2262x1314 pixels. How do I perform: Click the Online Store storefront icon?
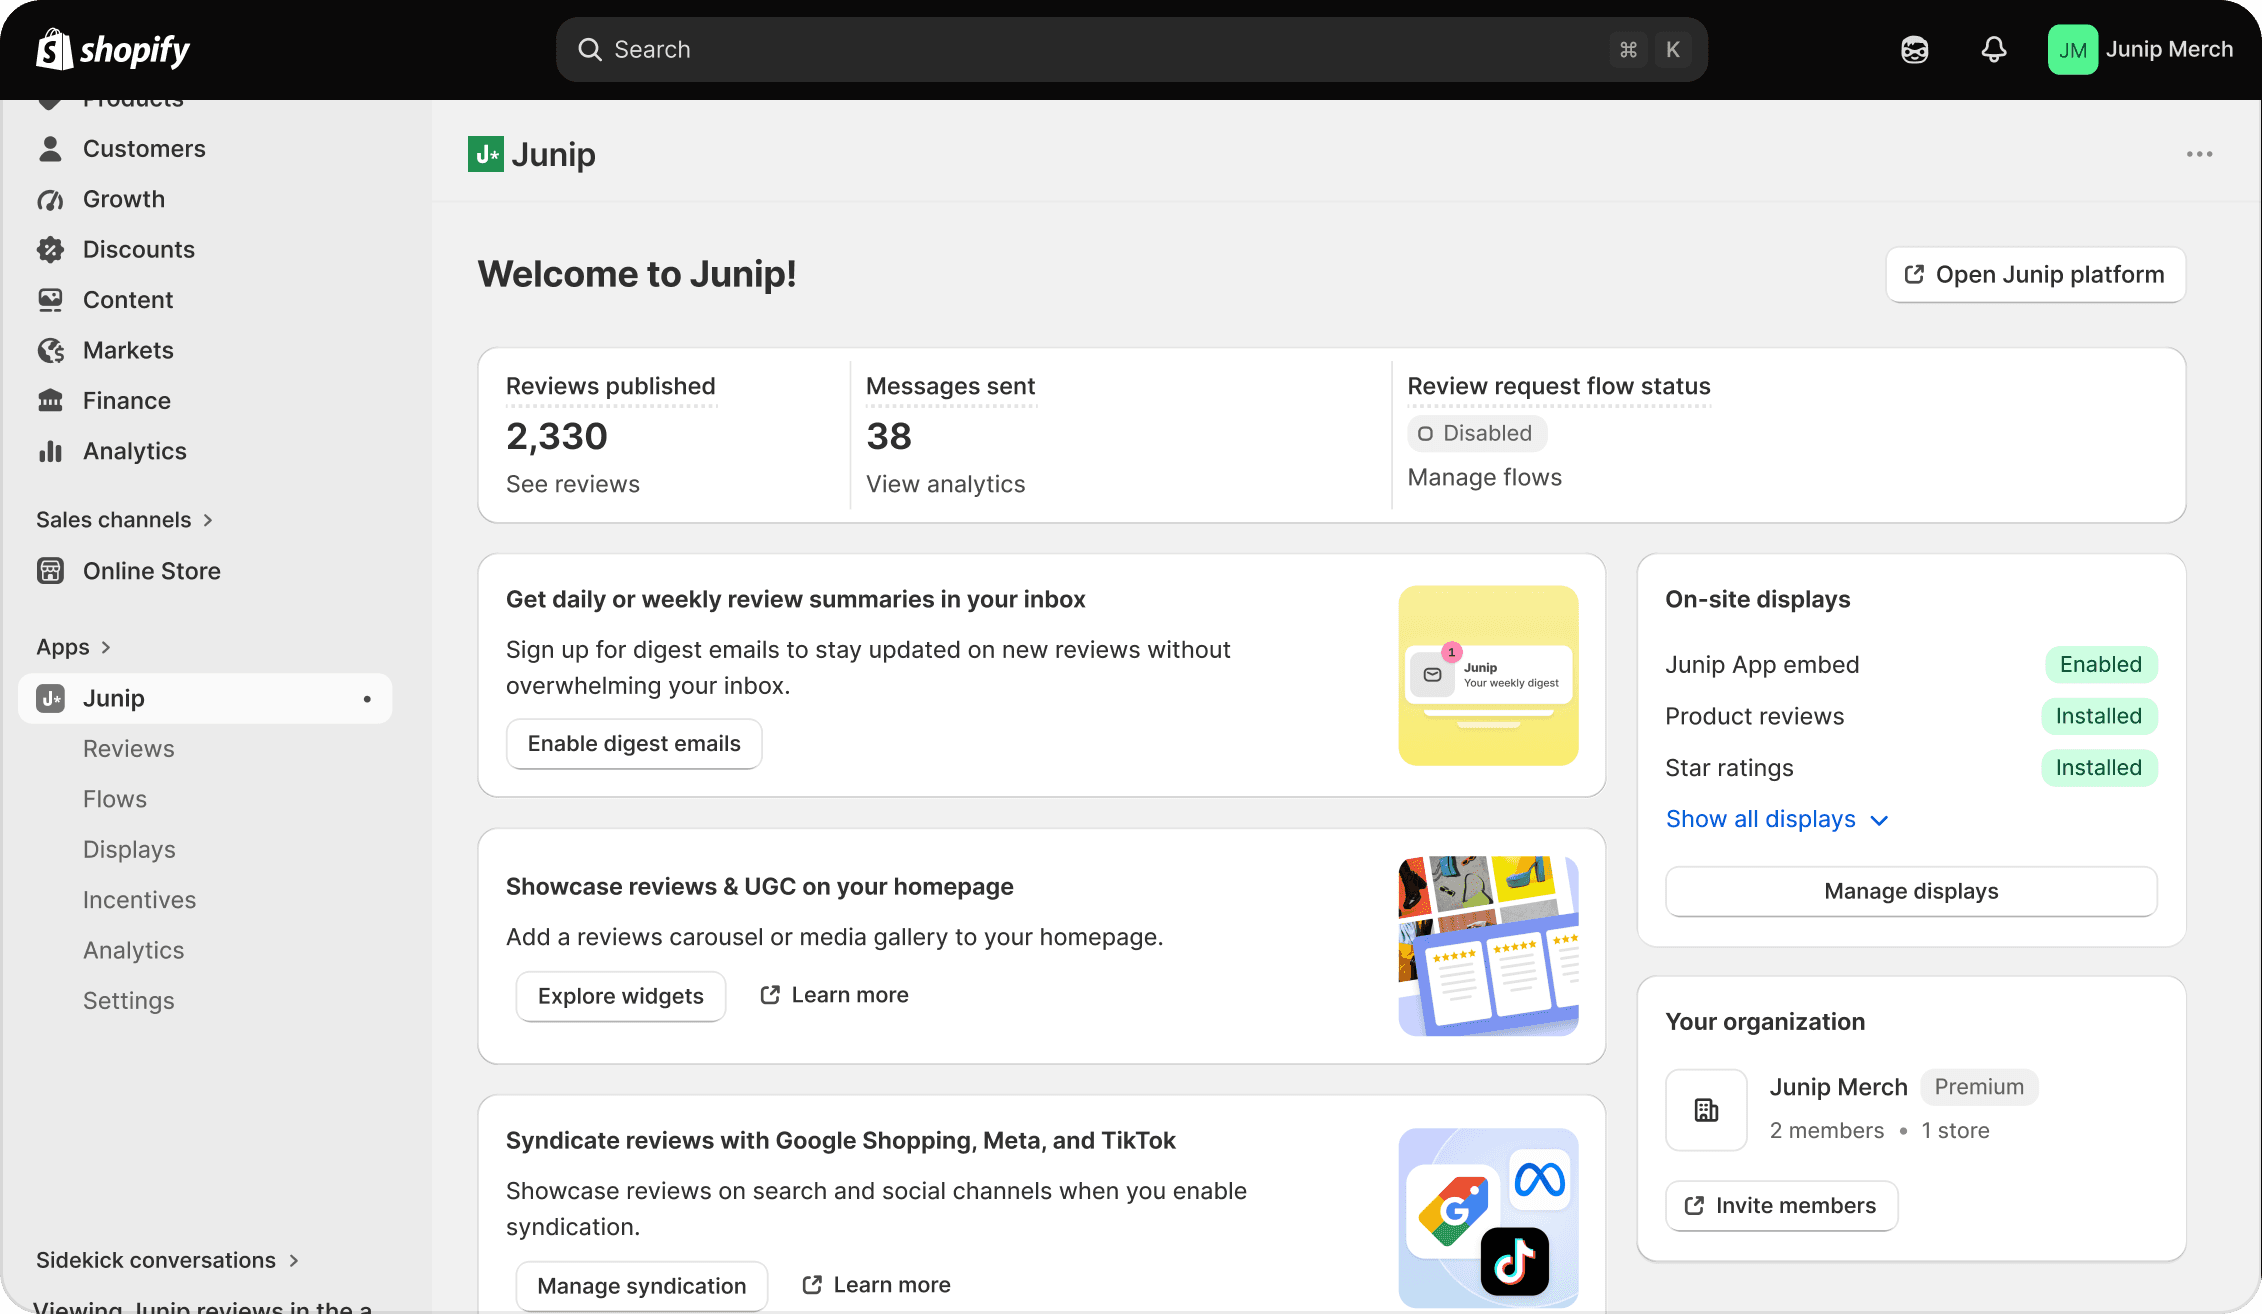[50, 571]
